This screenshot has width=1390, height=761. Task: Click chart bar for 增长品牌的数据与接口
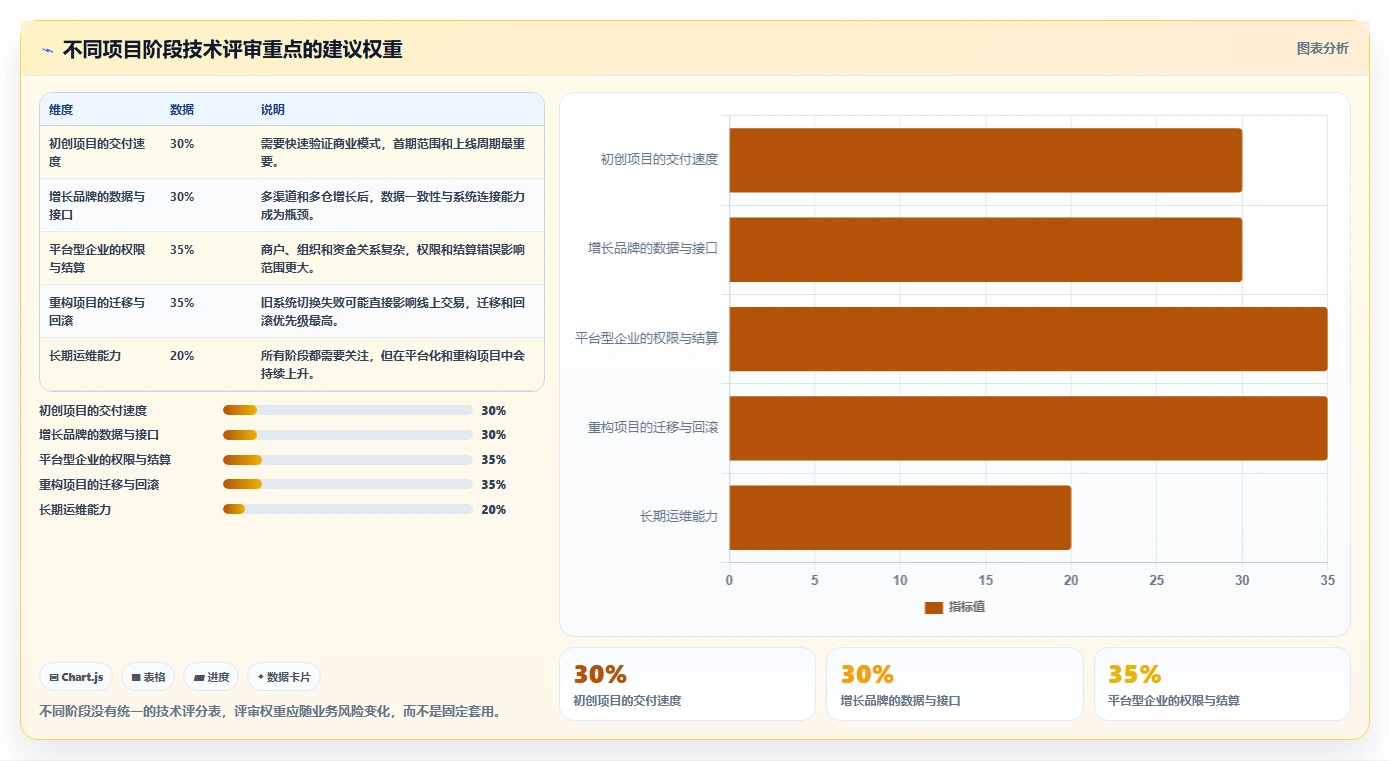tap(985, 249)
